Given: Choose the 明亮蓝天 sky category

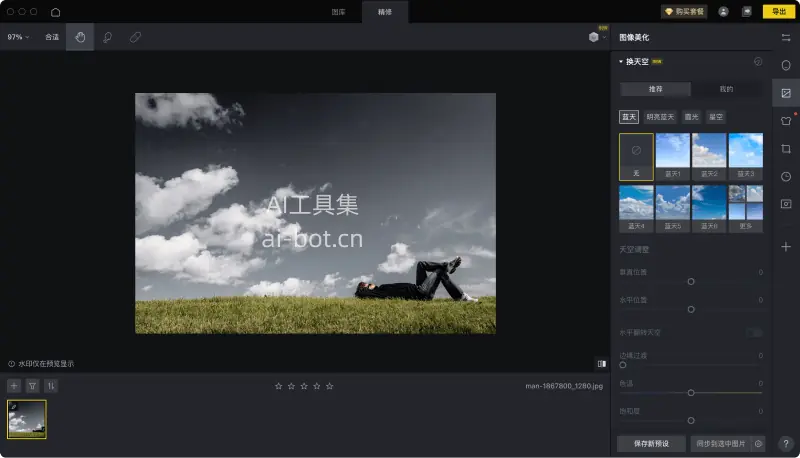Looking at the screenshot, I should coord(660,117).
